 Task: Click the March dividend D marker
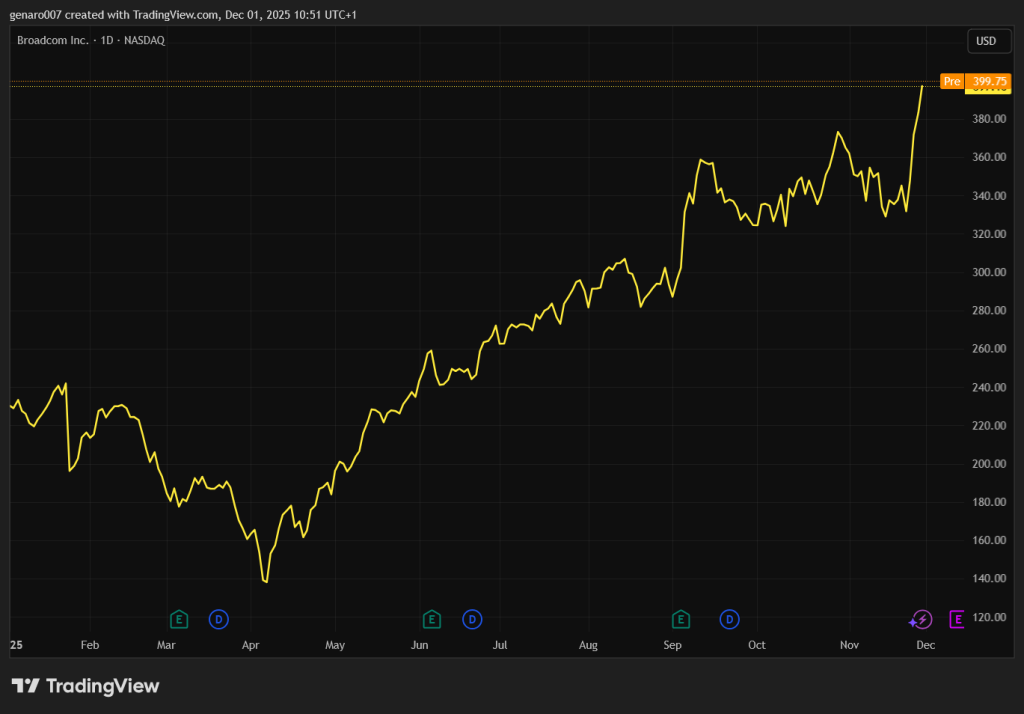coord(218,619)
